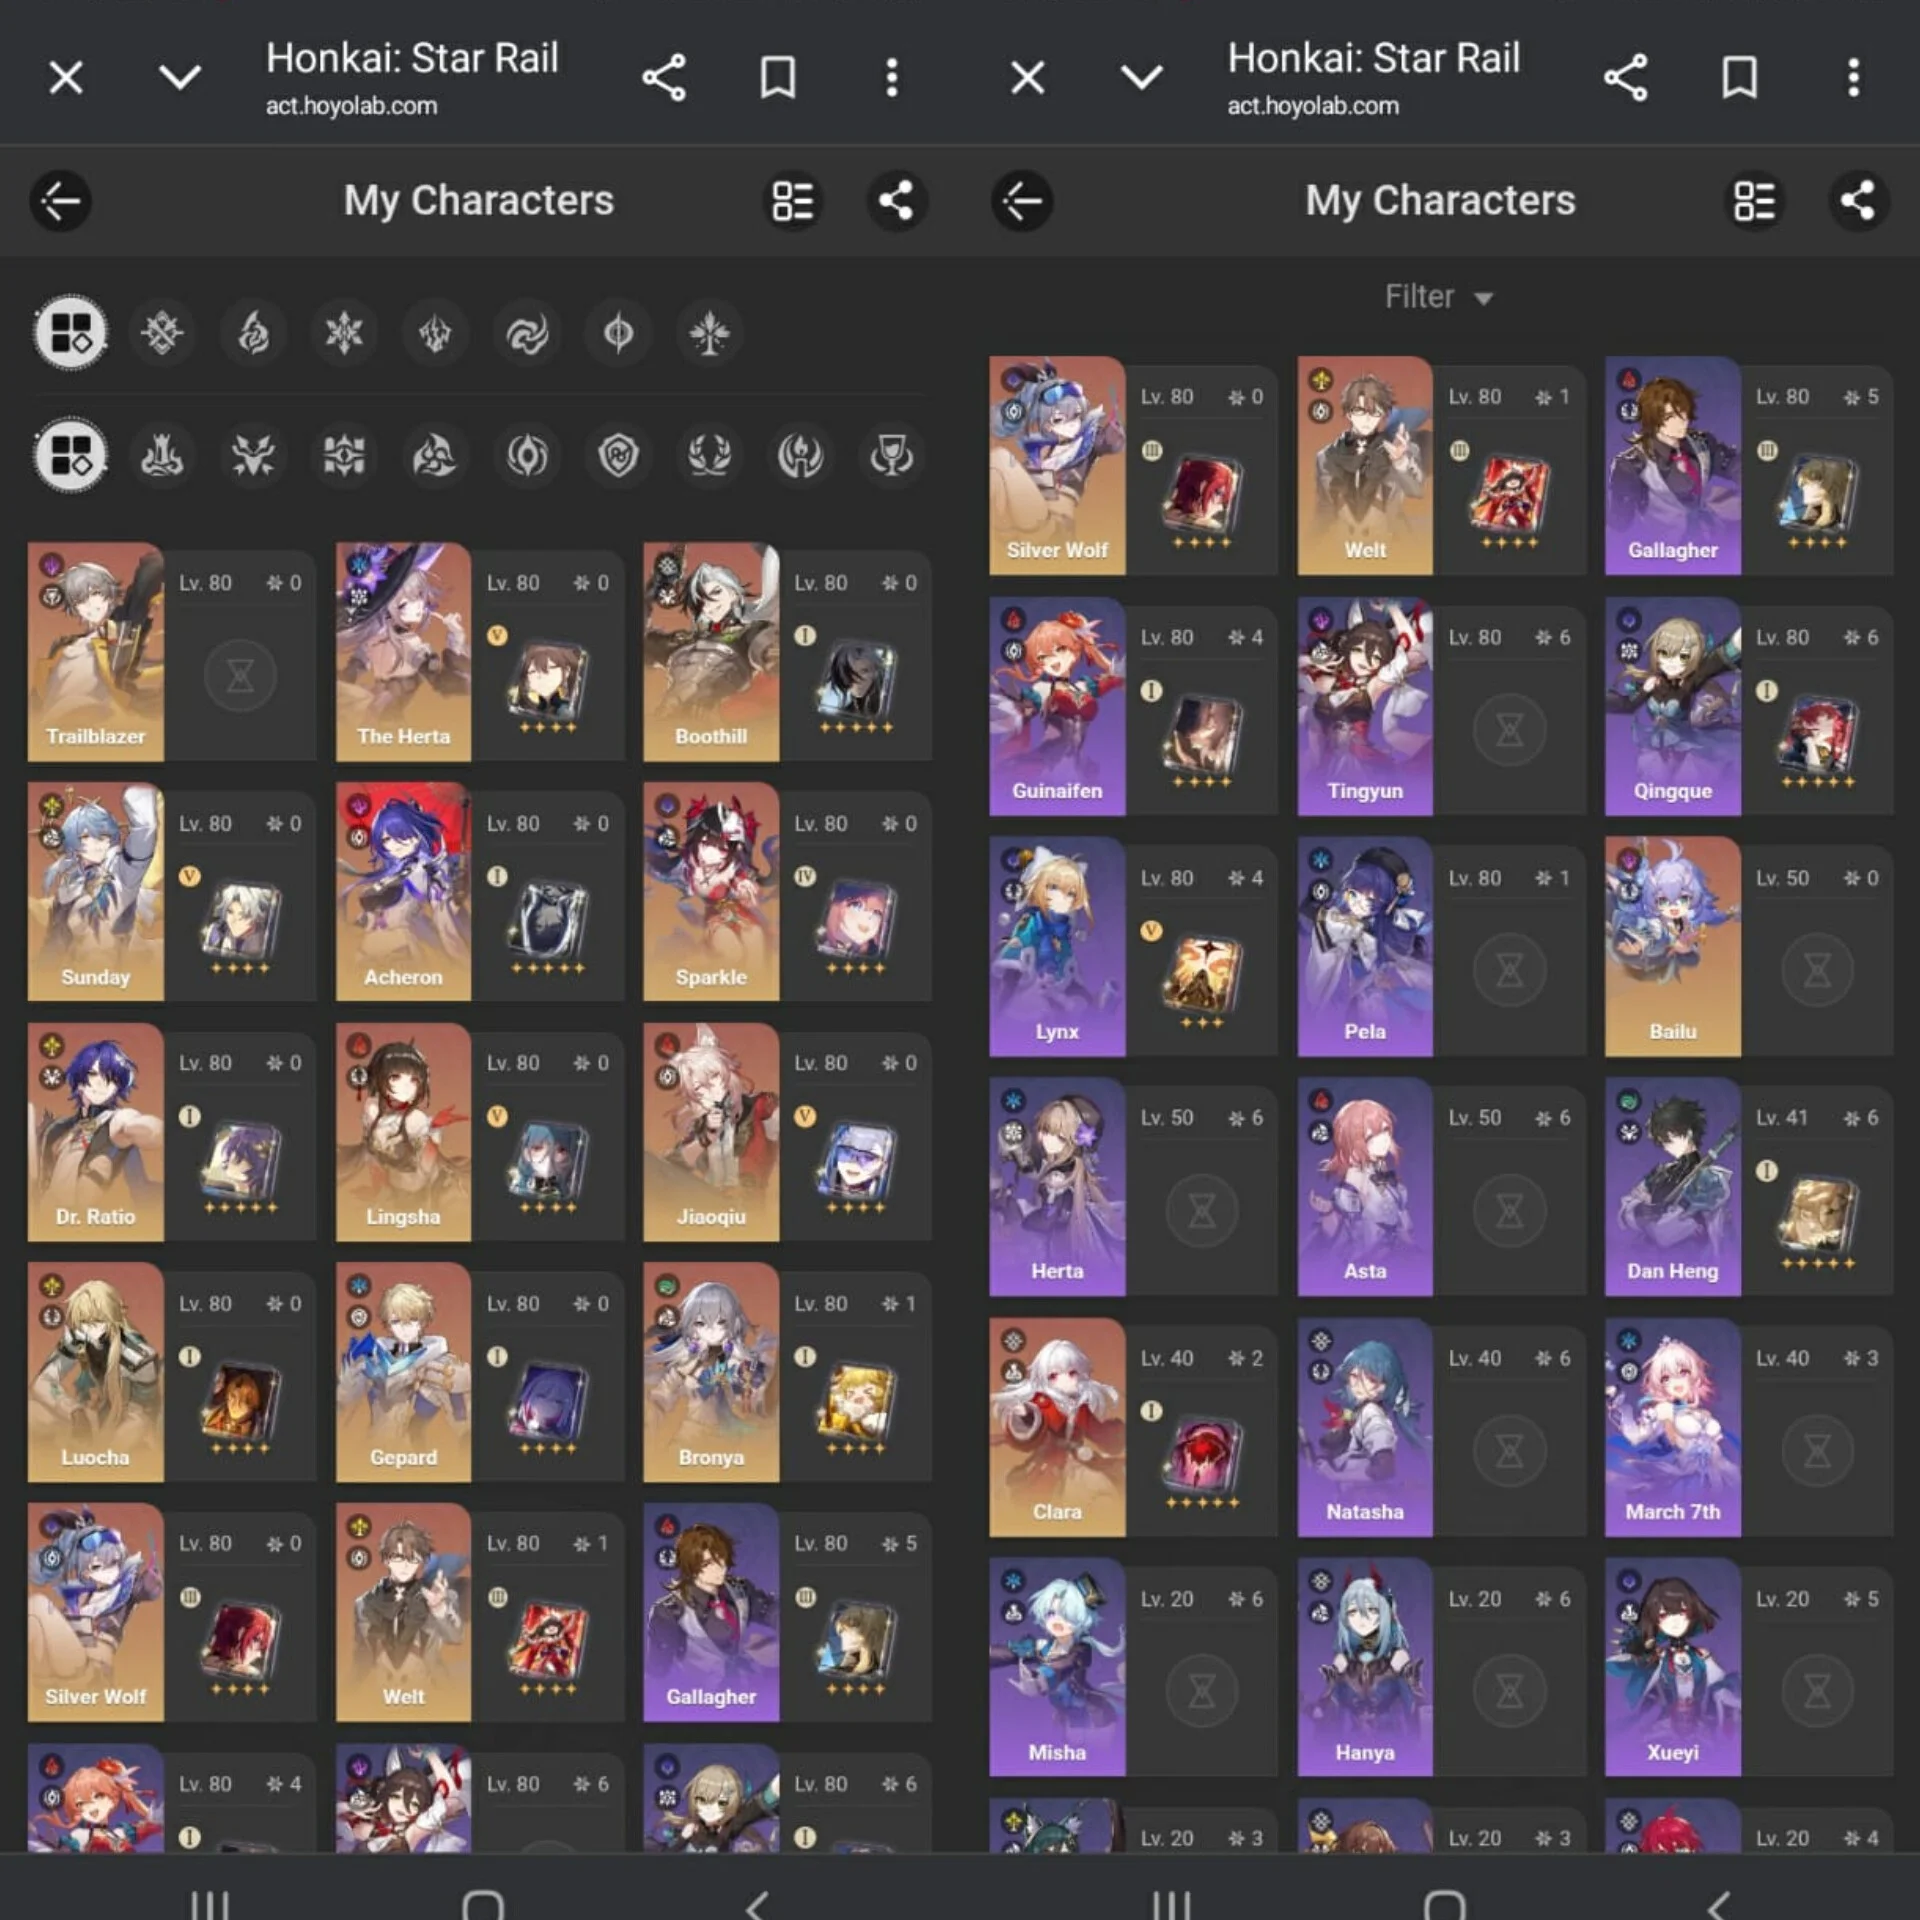Viewport: 1920px width, 1920px height.
Task: Bookmark the page in the right browser bar
Action: tap(1740, 77)
